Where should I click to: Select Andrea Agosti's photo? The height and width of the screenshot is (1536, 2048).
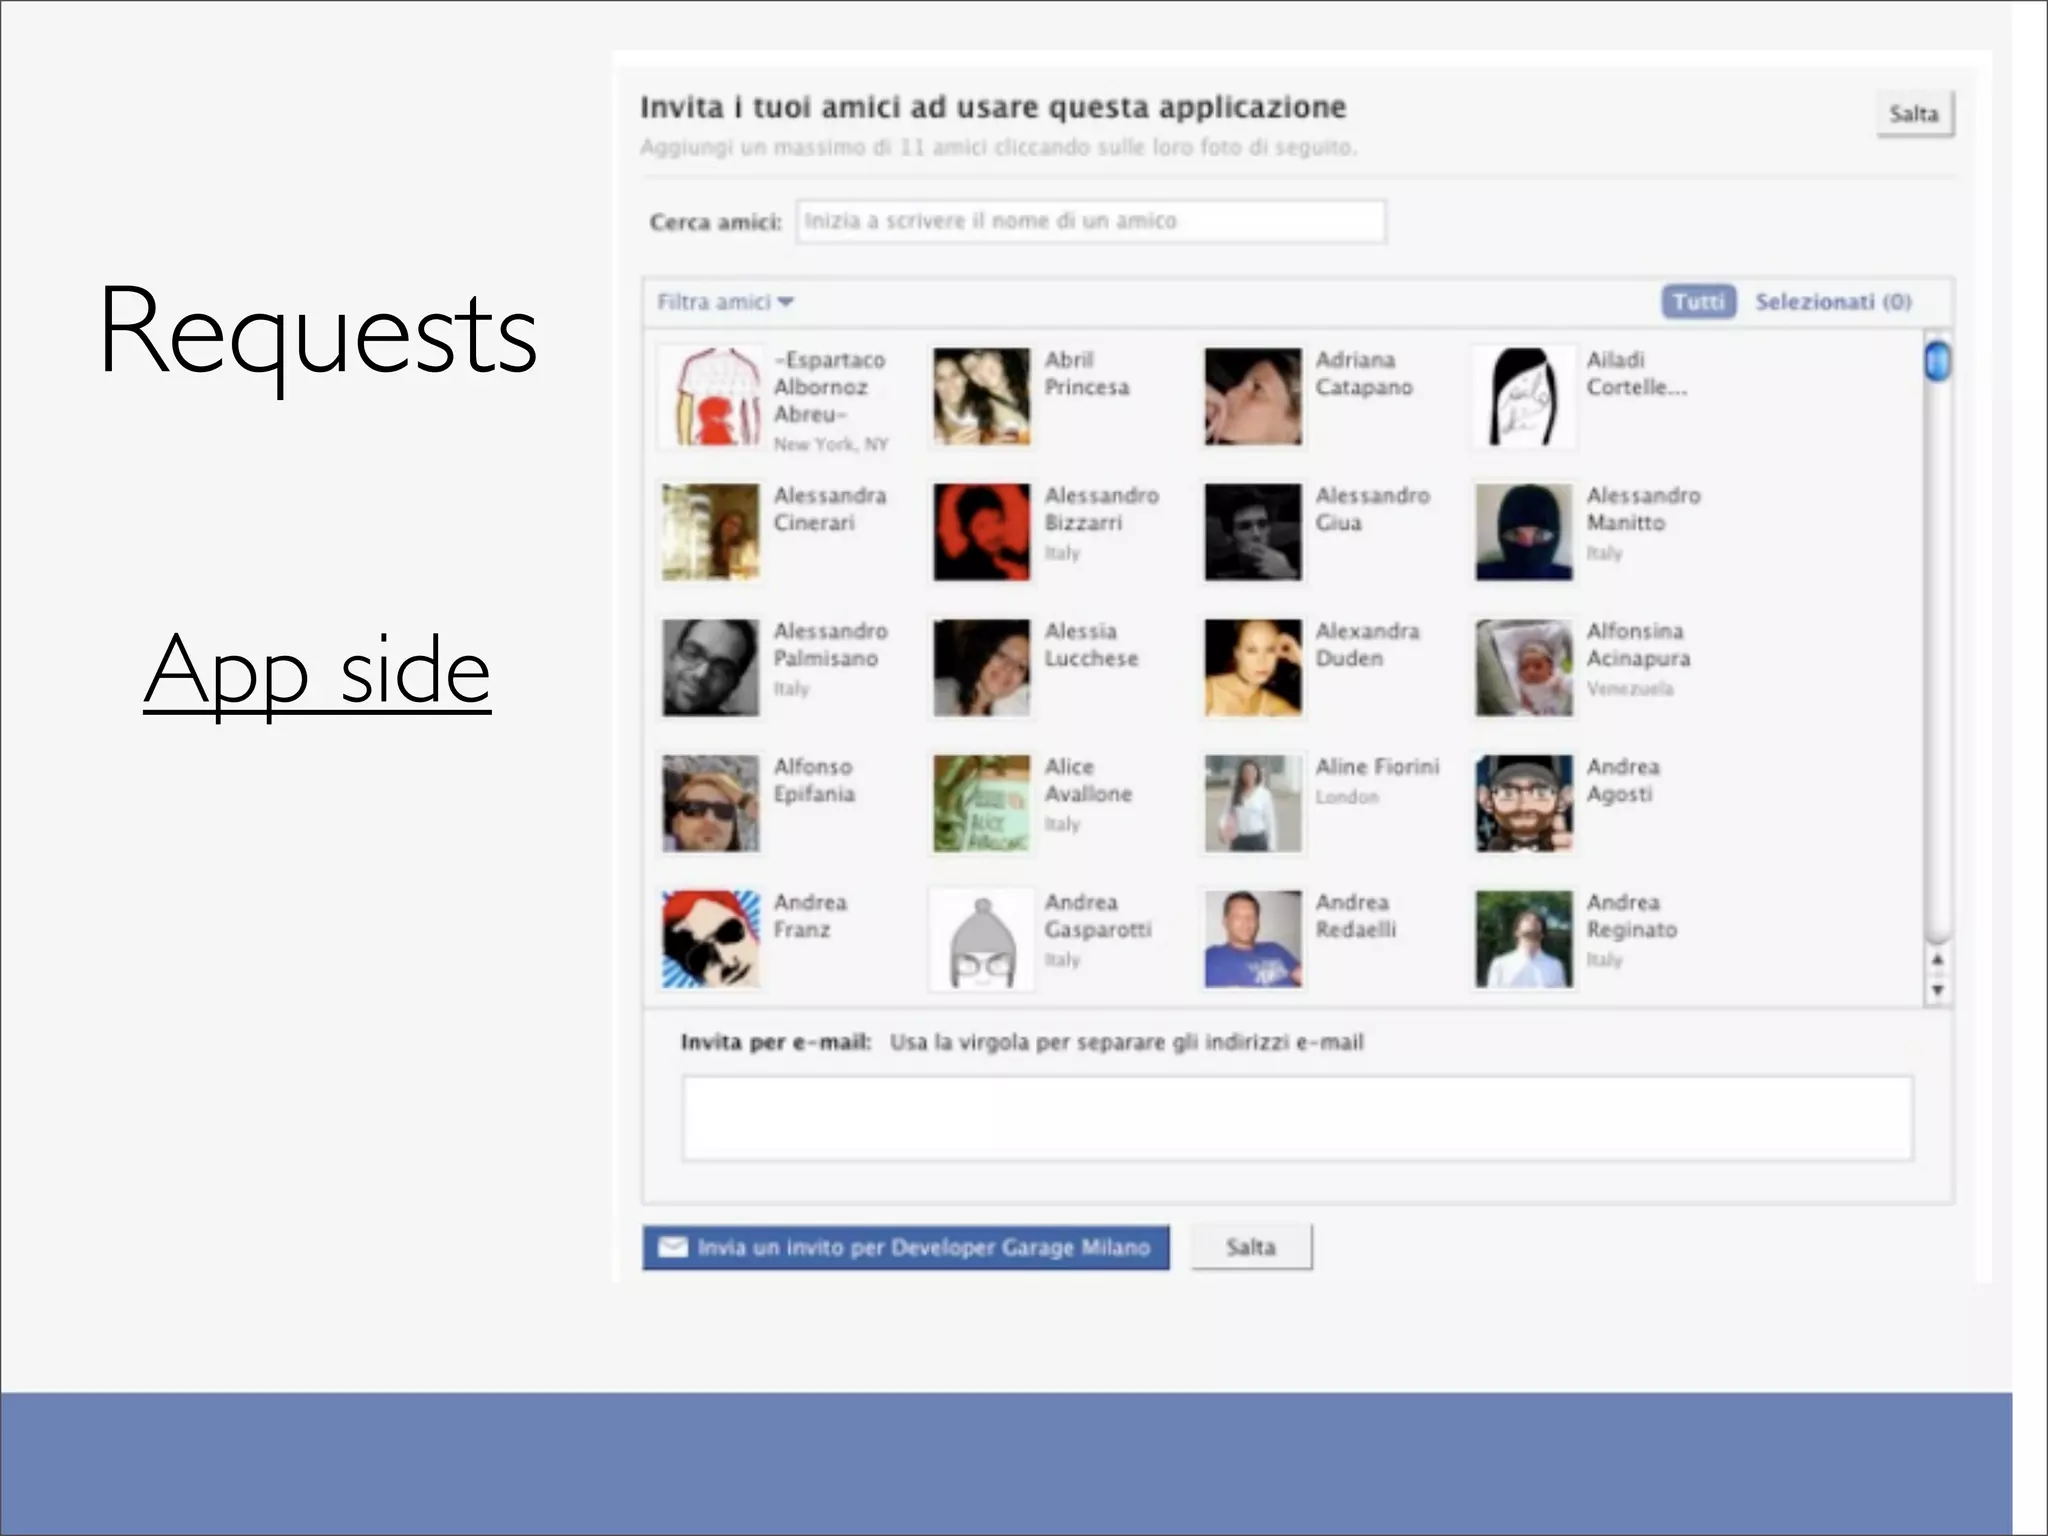(x=1524, y=803)
